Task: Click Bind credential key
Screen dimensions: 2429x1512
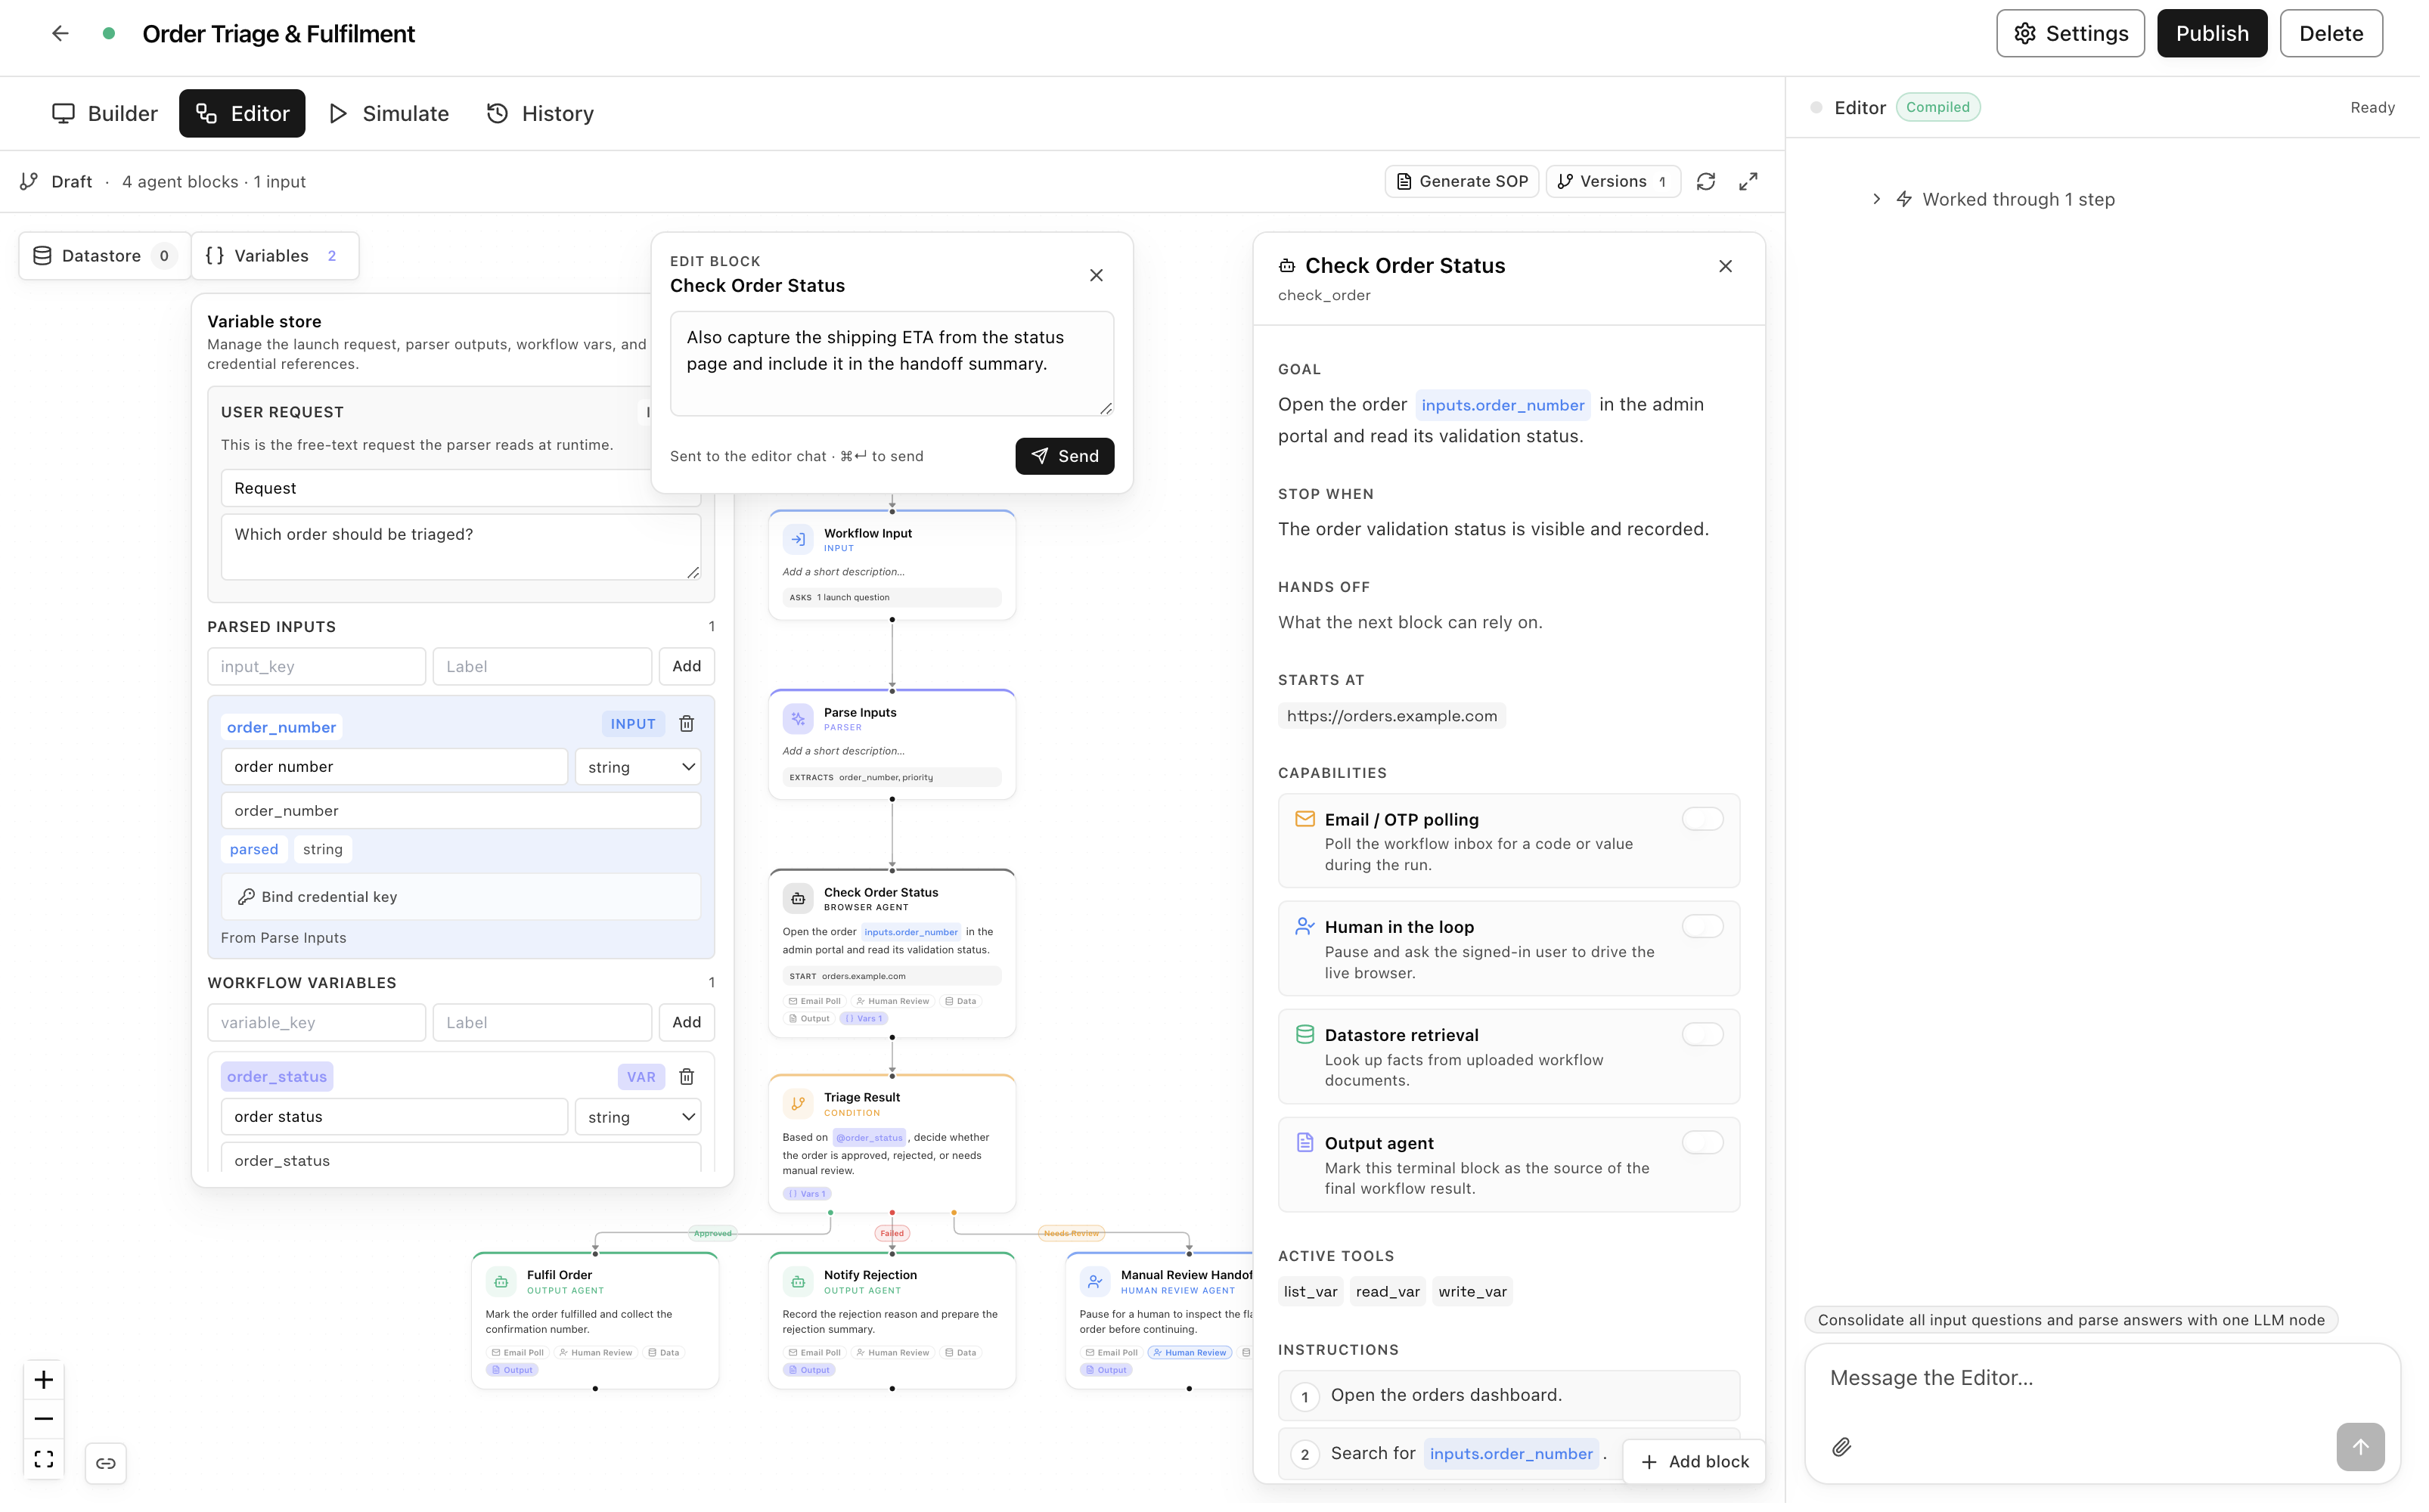Action: (463, 900)
